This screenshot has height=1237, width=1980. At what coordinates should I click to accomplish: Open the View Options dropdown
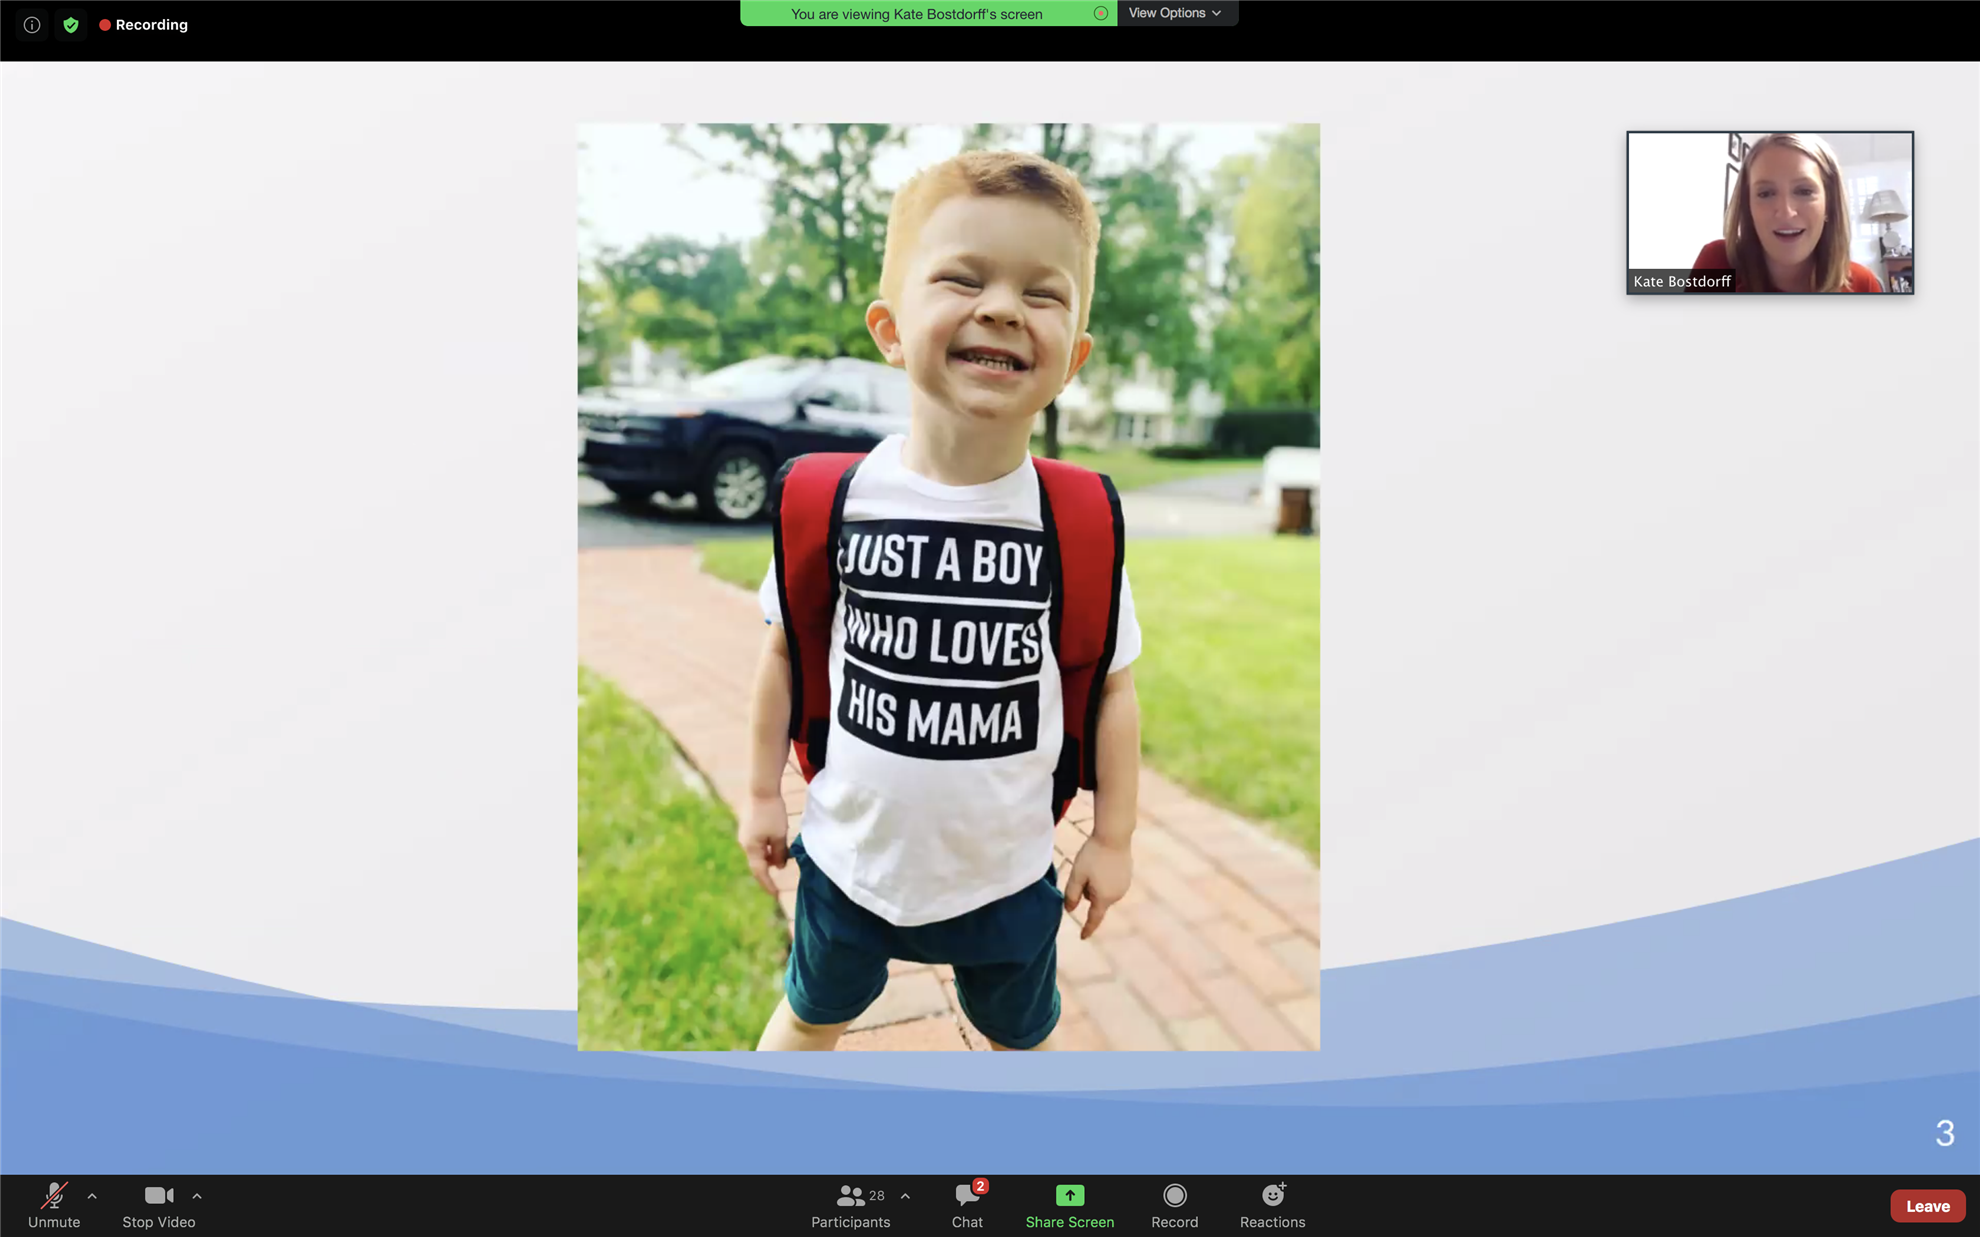click(1176, 13)
